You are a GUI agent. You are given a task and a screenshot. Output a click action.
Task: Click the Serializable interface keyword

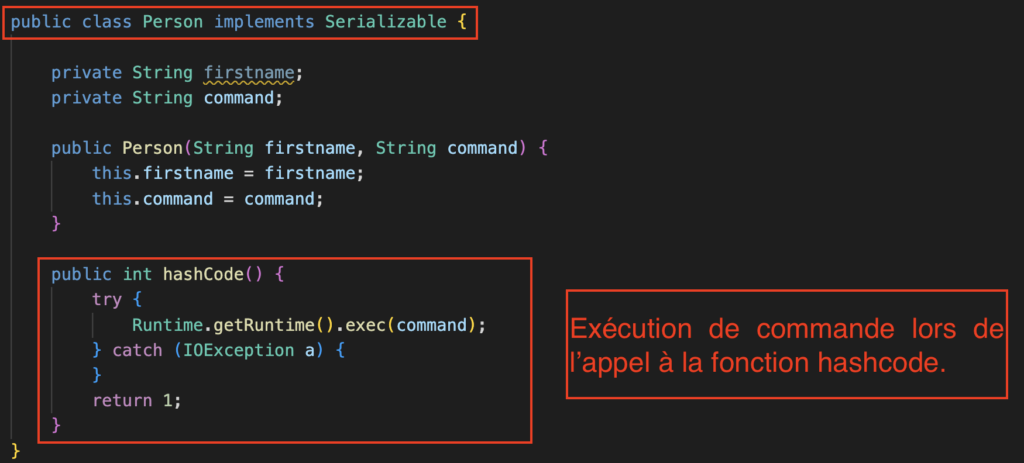386,22
